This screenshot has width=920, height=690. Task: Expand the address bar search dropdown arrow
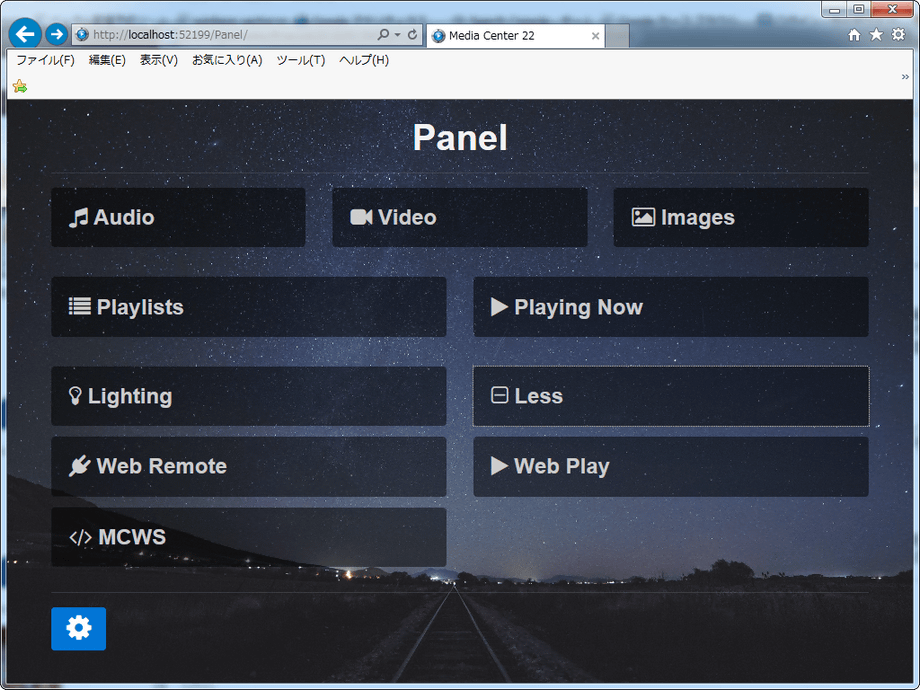tap(397, 35)
